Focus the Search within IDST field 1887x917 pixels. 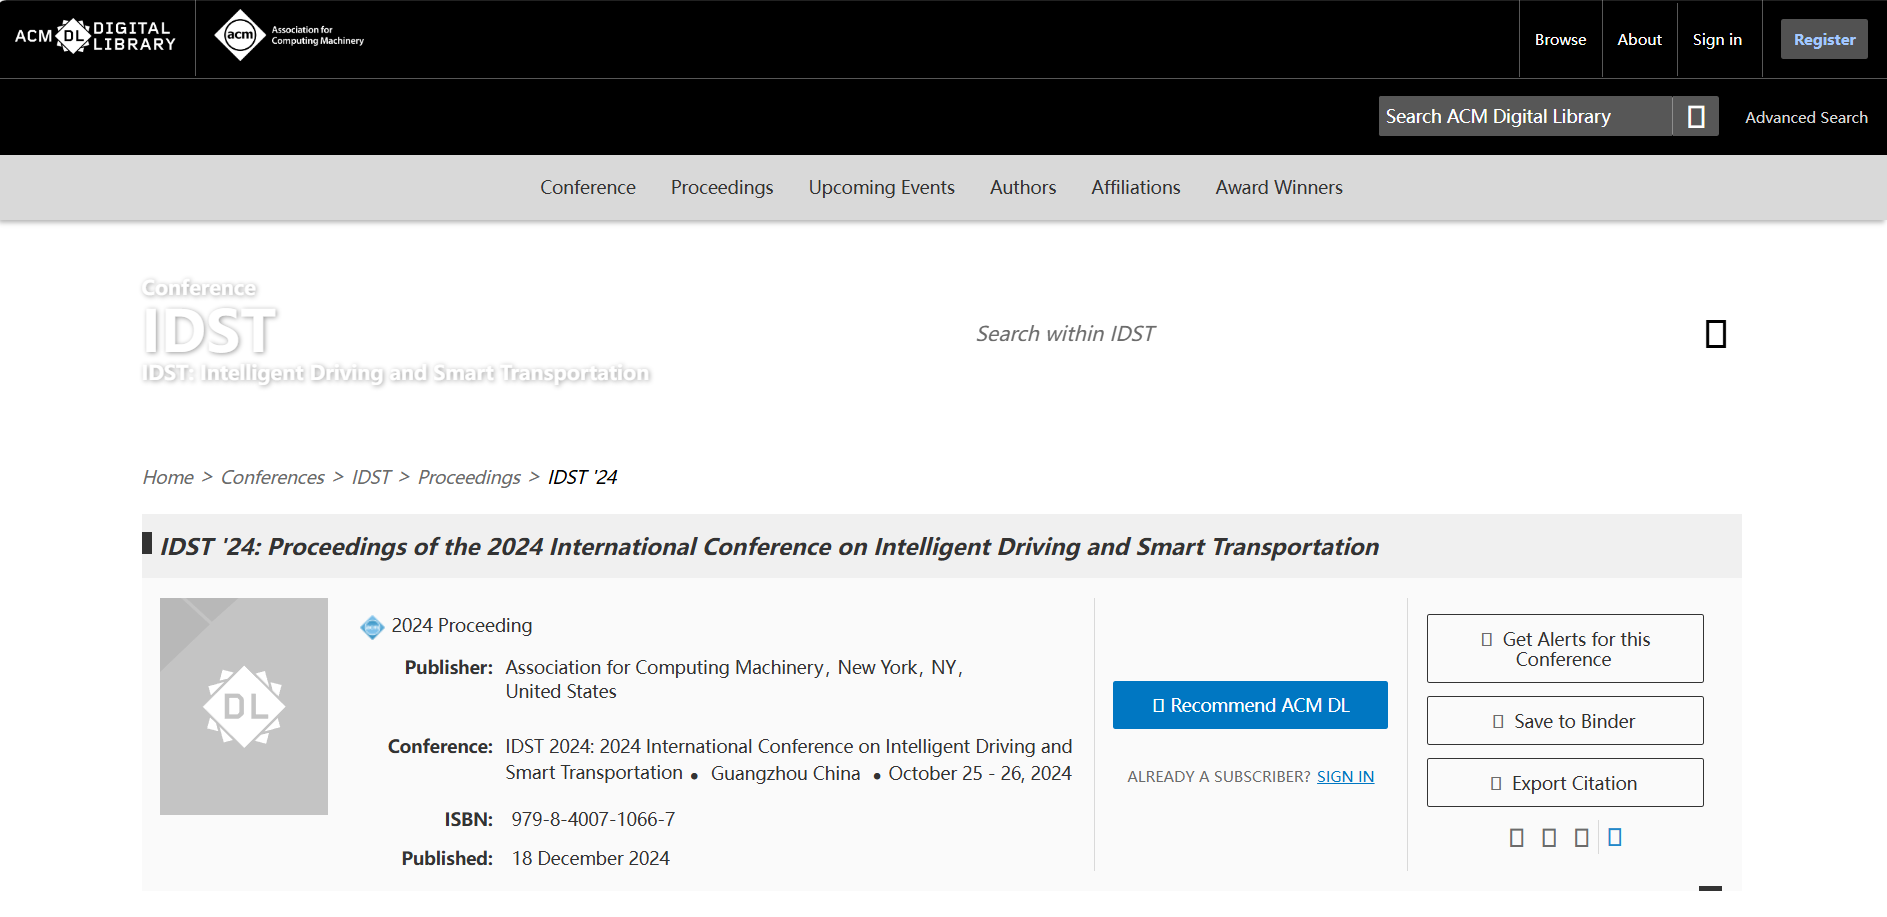tap(1330, 334)
